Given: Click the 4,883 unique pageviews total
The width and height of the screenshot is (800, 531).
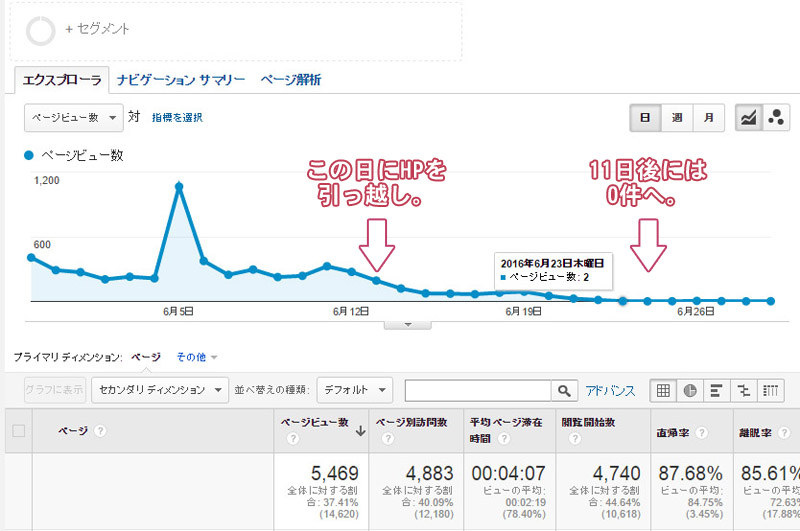Looking at the screenshot, I should click(430, 473).
